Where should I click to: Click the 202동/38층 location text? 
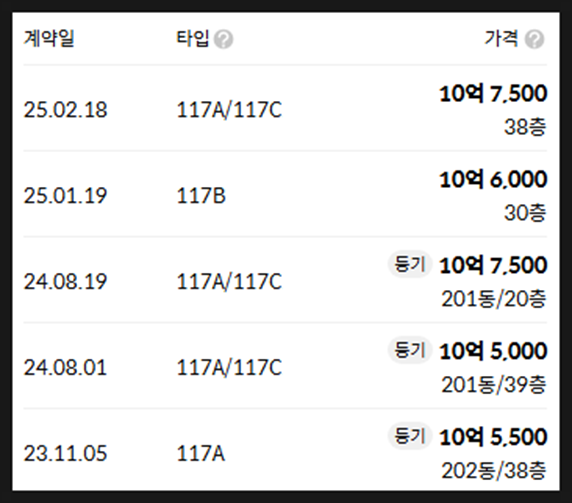494,471
